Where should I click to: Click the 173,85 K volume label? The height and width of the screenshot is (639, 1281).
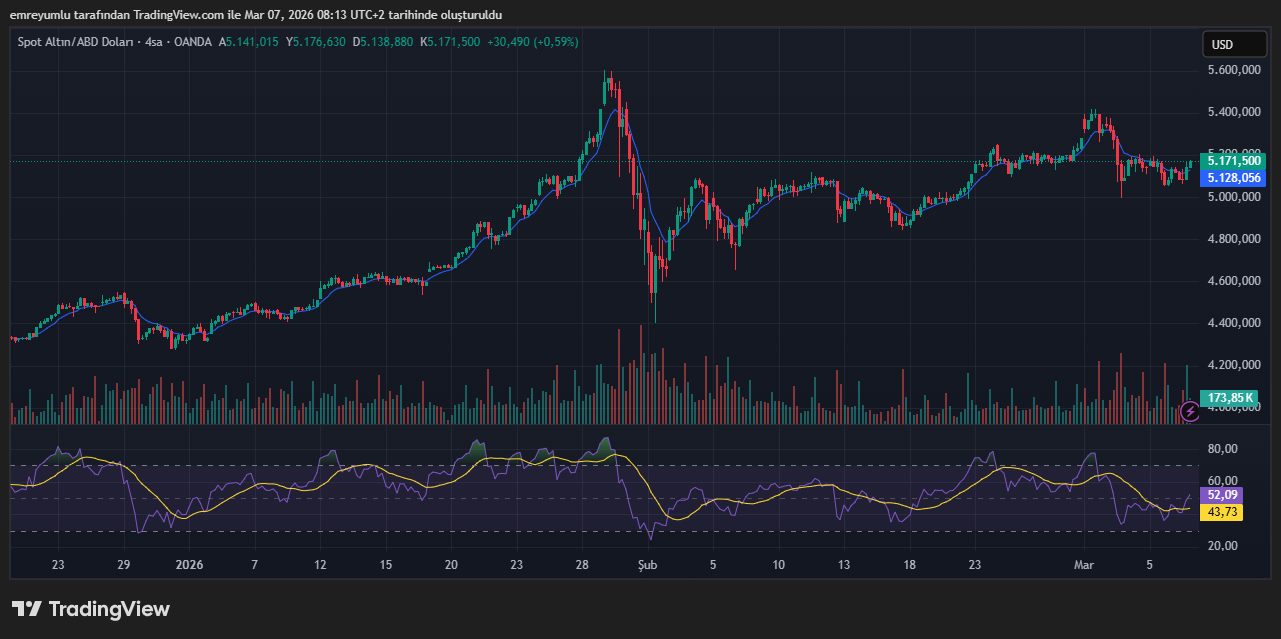[1230, 398]
